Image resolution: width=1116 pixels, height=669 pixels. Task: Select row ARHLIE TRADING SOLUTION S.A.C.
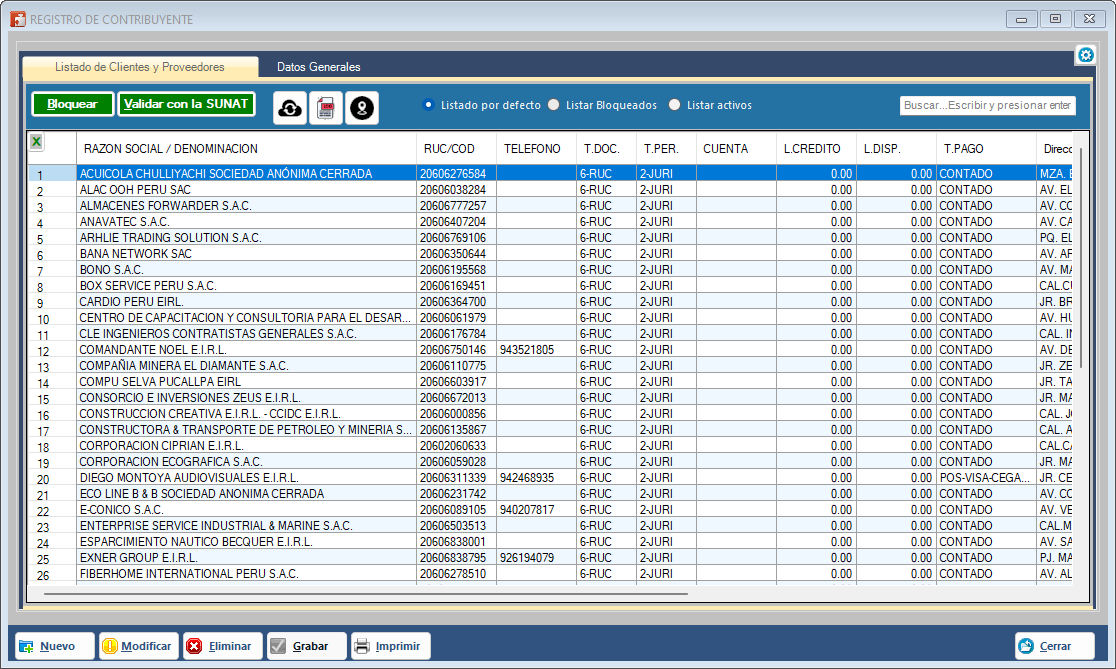click(550, 238)
